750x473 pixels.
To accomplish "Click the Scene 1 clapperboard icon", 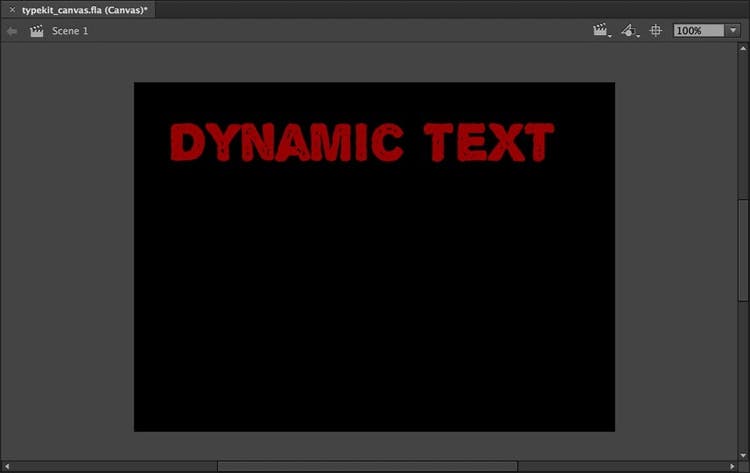I will 37,31.
